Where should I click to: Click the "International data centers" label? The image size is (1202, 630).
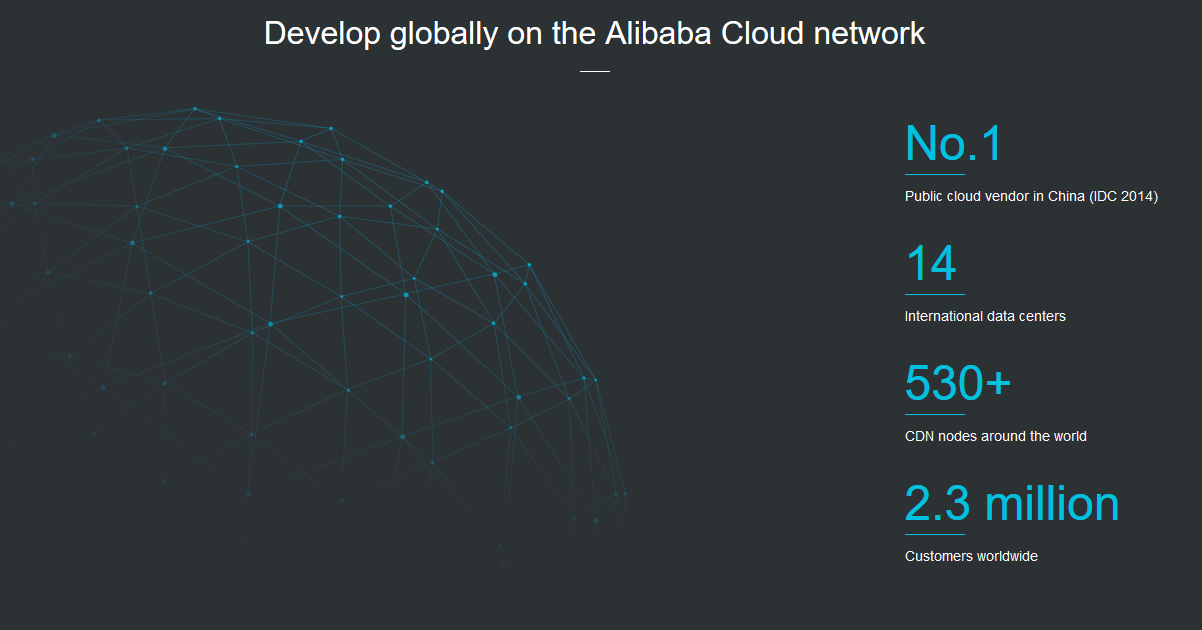(x=985, y=317)
